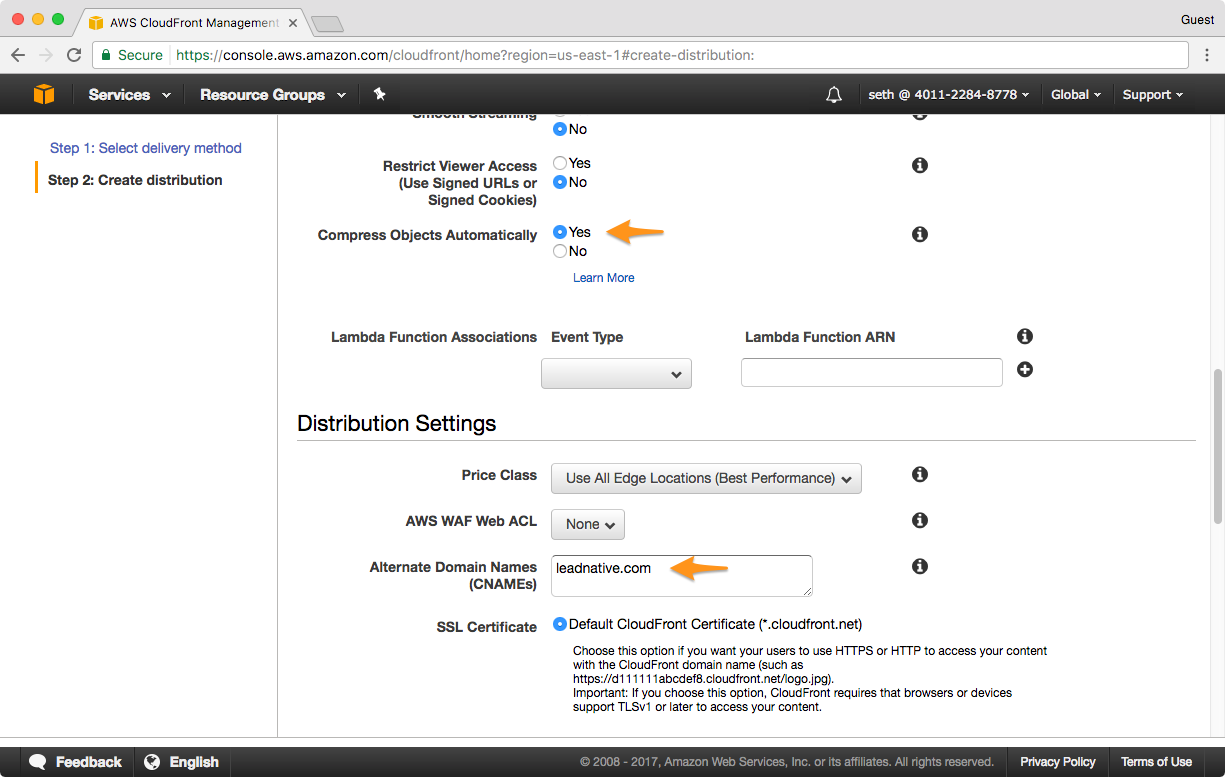Open the Price Class dropdown

click(706, 478)
